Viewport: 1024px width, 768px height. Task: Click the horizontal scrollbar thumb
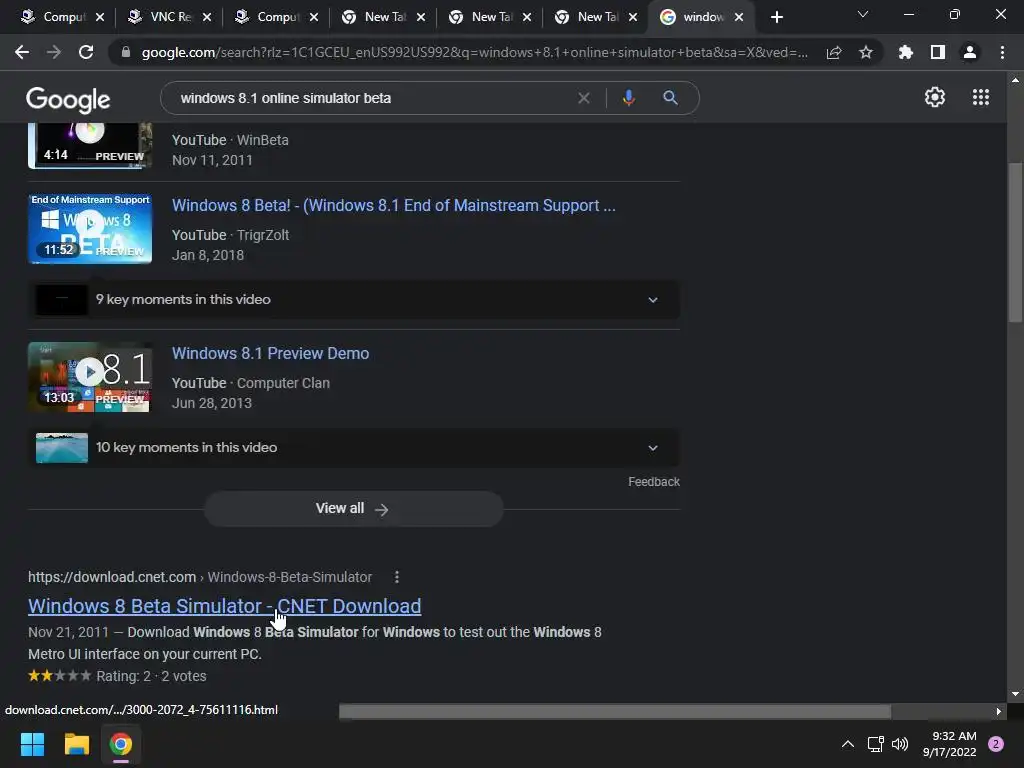615,711
